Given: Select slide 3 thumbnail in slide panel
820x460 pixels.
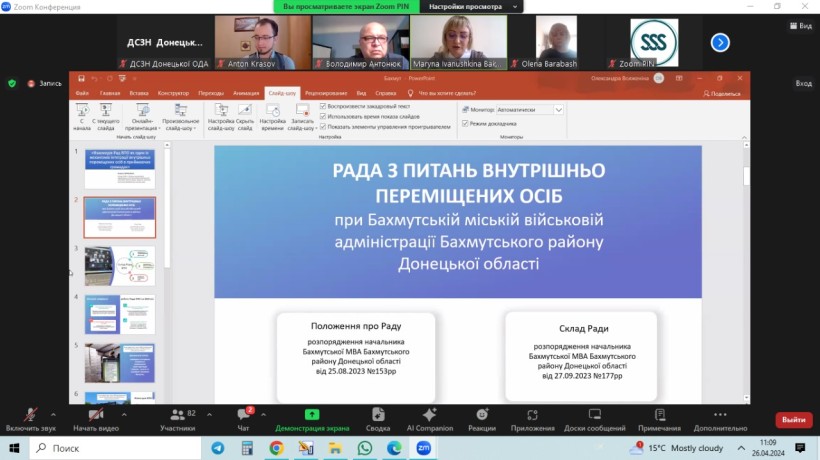Looking at the screenshot, I should [x=119, y=266].
